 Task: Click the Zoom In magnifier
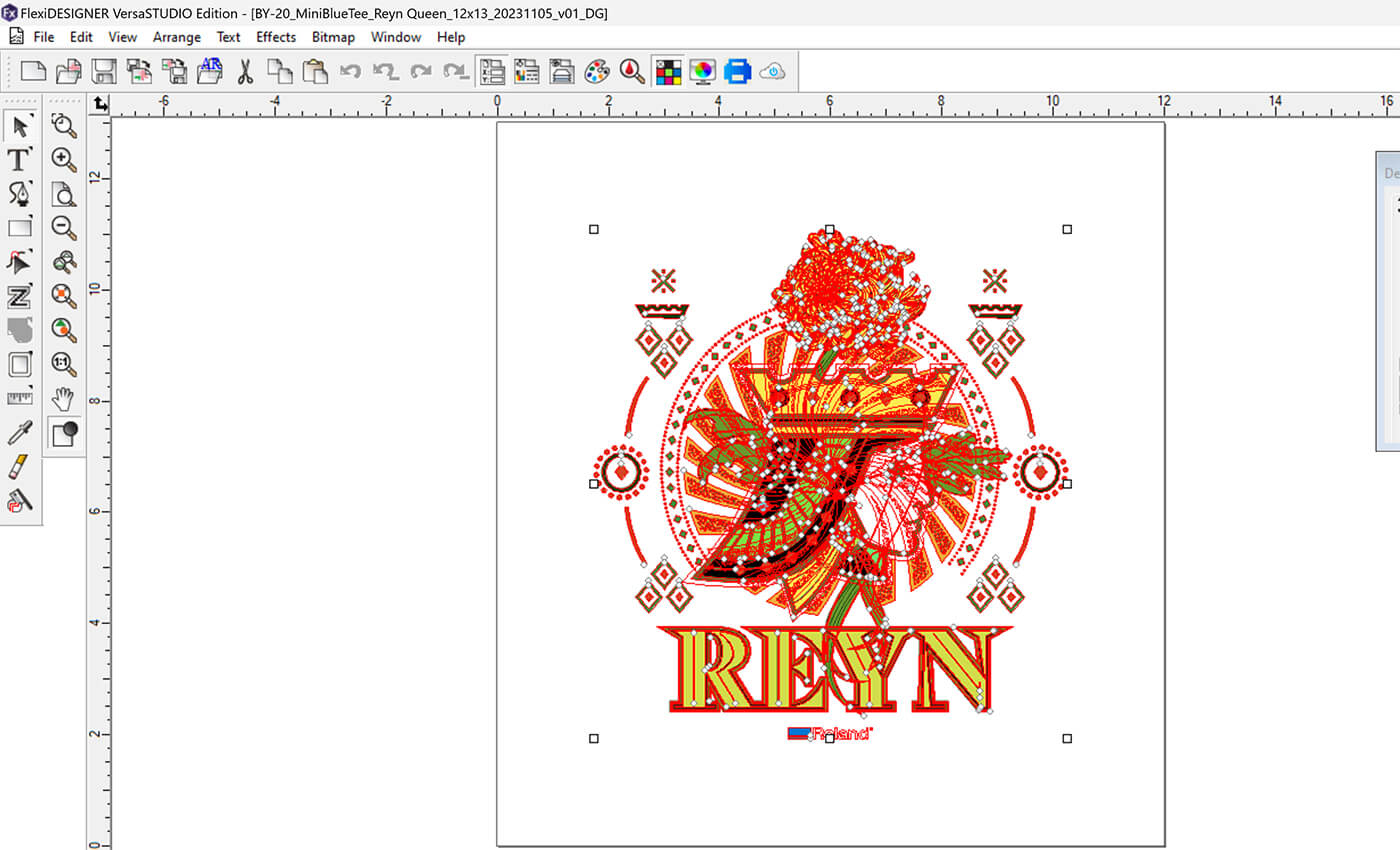pos(64,160)
